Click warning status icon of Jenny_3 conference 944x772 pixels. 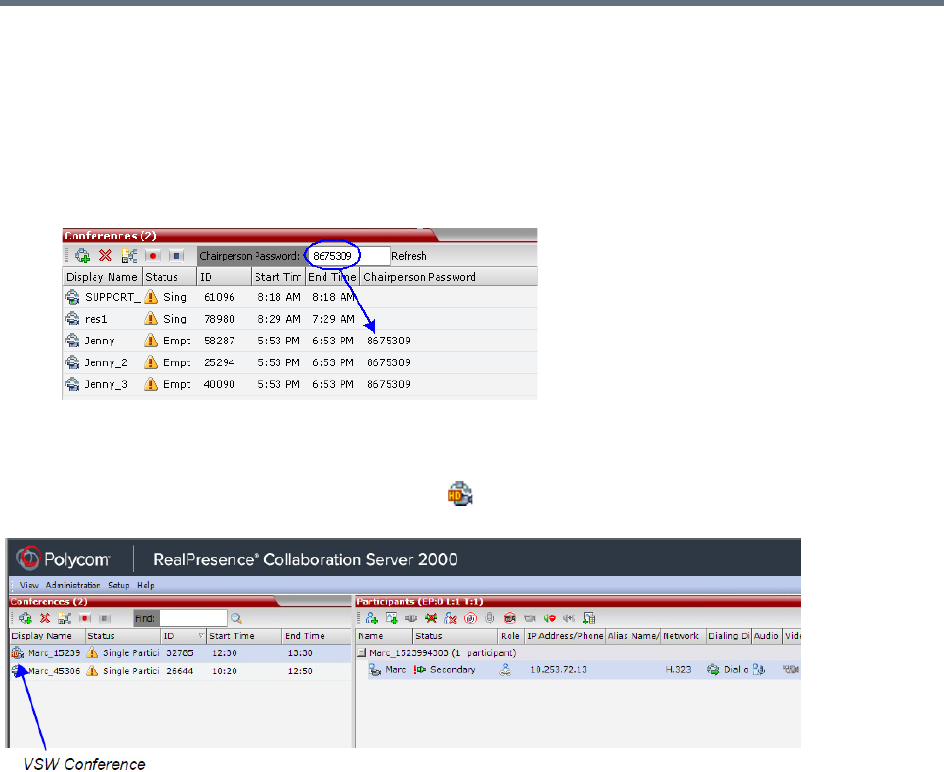coord(151,384)
